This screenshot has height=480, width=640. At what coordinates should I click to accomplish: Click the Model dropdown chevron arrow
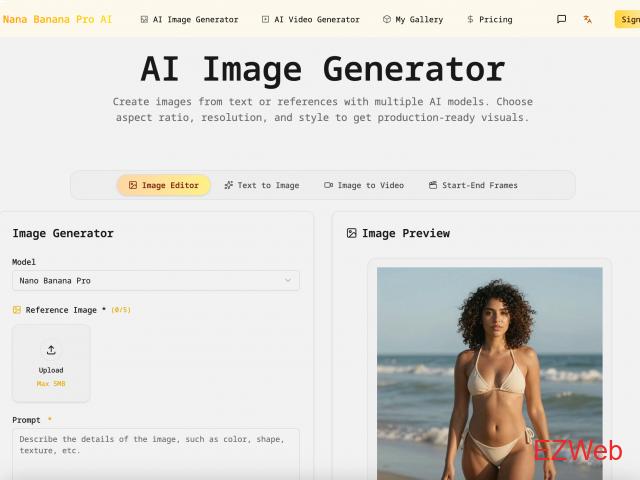pyautogui.click(x=288, y=281)
